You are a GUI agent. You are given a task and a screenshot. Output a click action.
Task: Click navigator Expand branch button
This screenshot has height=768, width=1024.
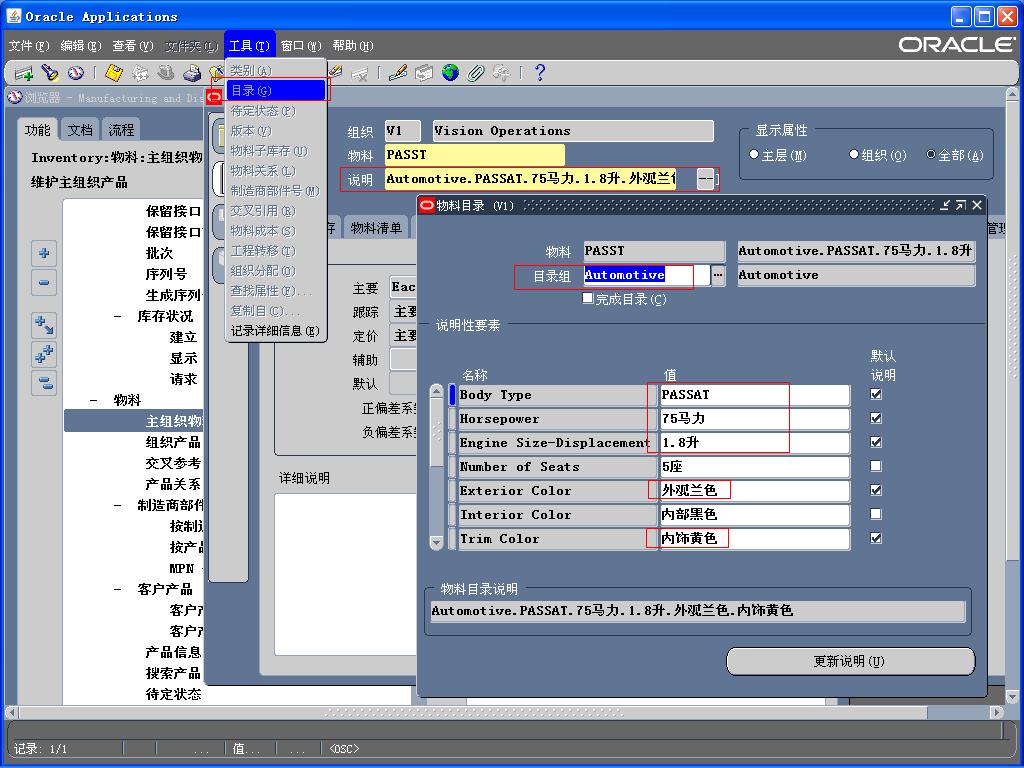click(x=44, y=325)
